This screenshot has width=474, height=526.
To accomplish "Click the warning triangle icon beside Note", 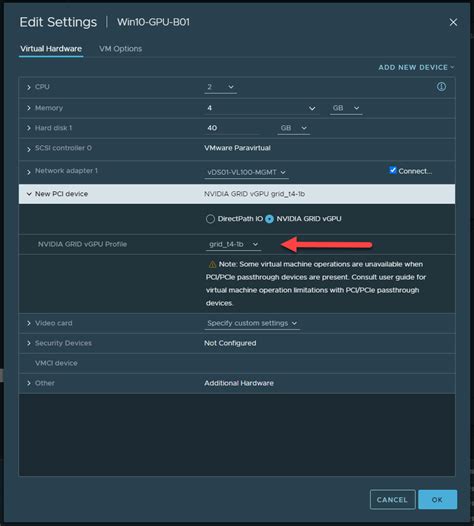I will pos(212,264).
